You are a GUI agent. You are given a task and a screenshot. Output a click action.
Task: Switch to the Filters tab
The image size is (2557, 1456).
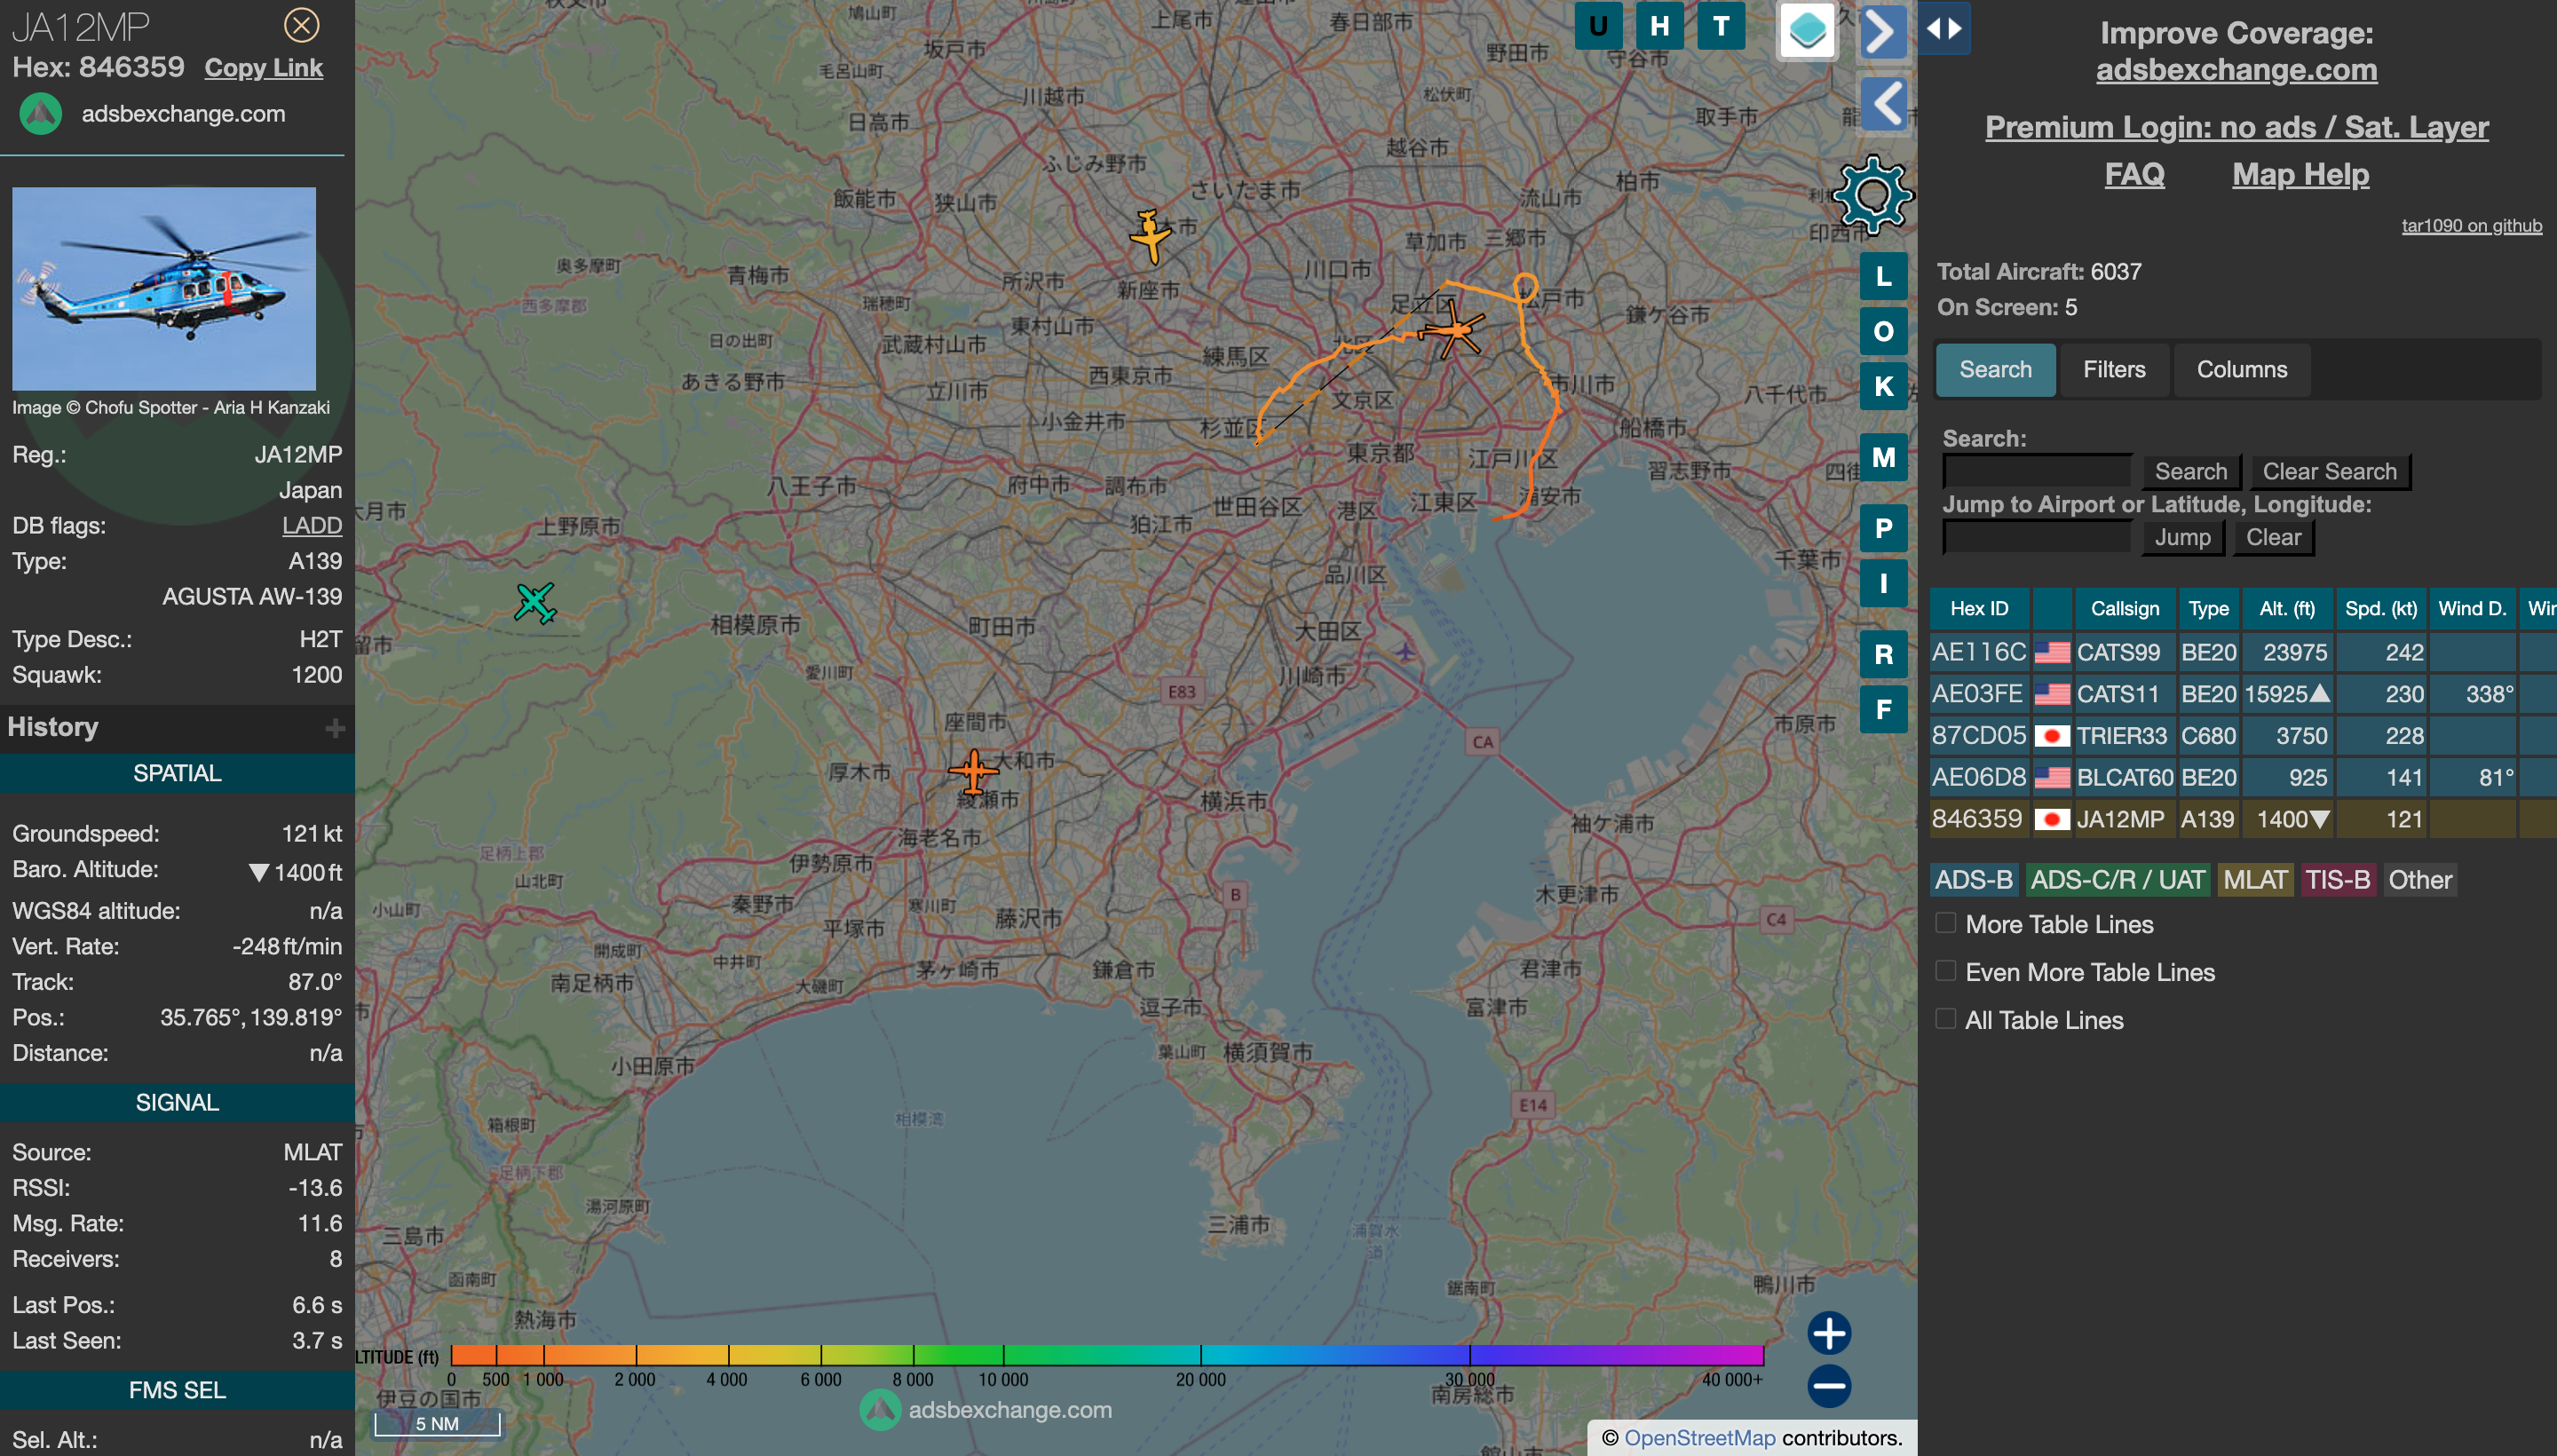pyautogui.click(x=2113, y=370)
